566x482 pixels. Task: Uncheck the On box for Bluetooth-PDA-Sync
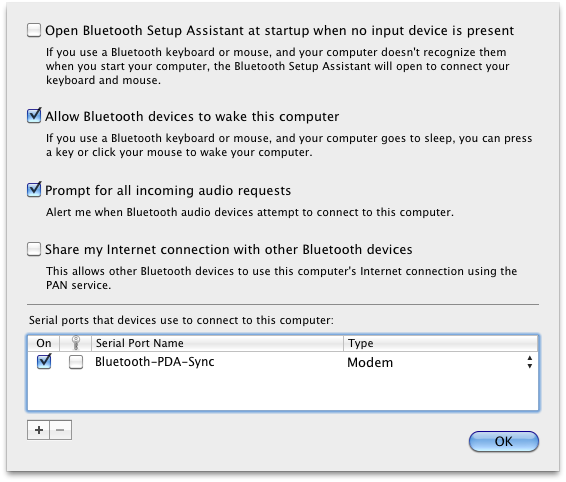(x=44, y=361)
